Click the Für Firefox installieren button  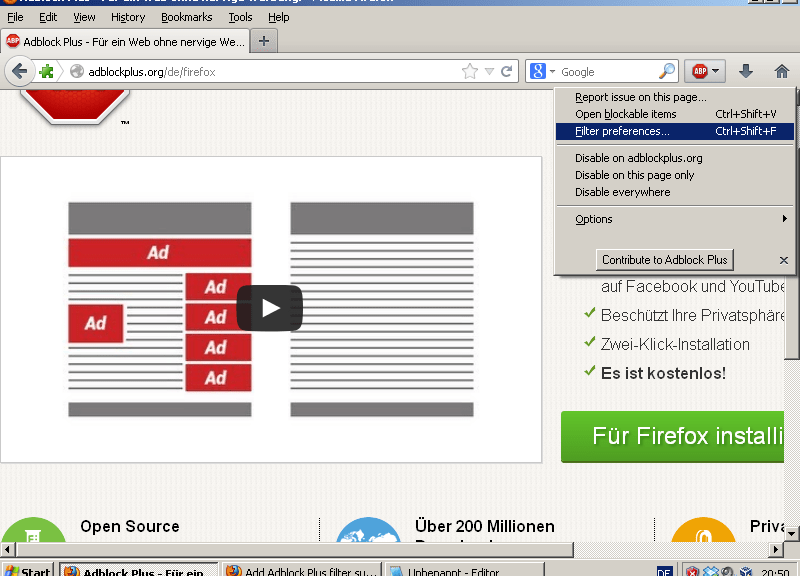672,437
